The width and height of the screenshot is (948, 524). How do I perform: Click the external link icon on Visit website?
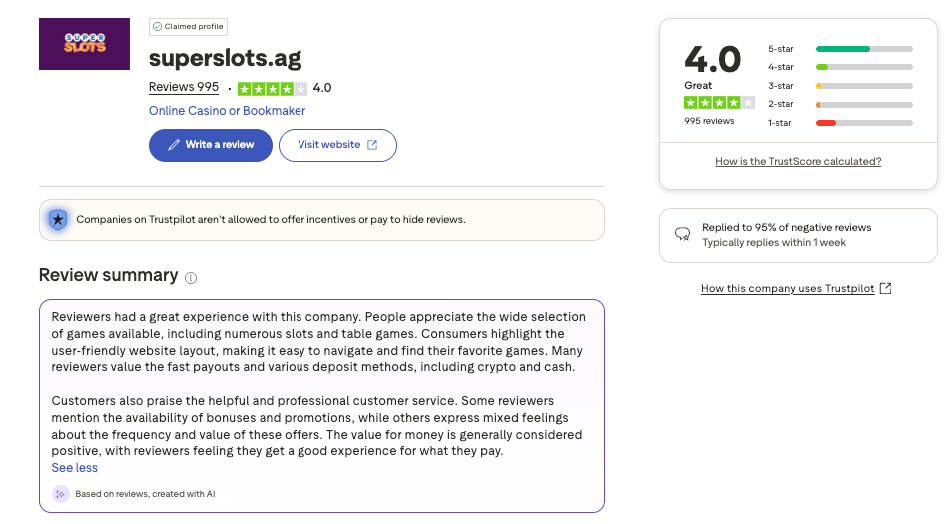(372, 145)
